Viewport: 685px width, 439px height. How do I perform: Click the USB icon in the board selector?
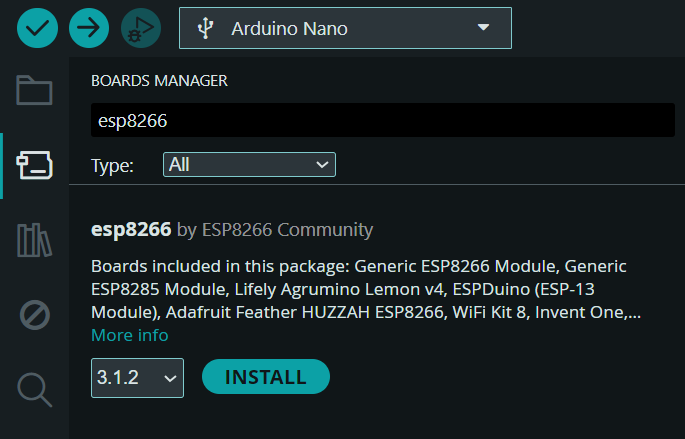(205, 29)
